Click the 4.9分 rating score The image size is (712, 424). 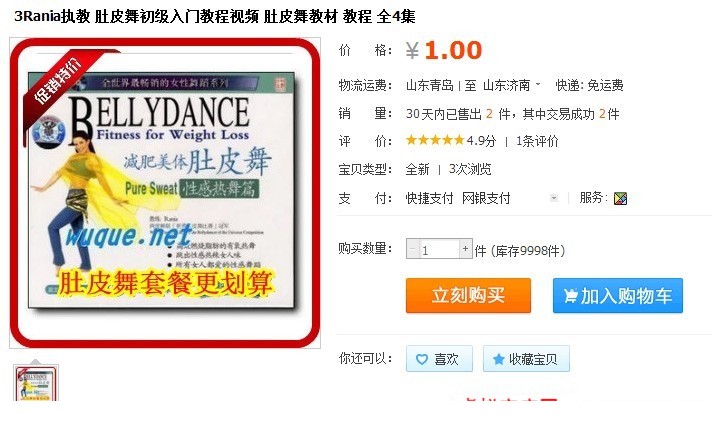(x=481, y=141)
